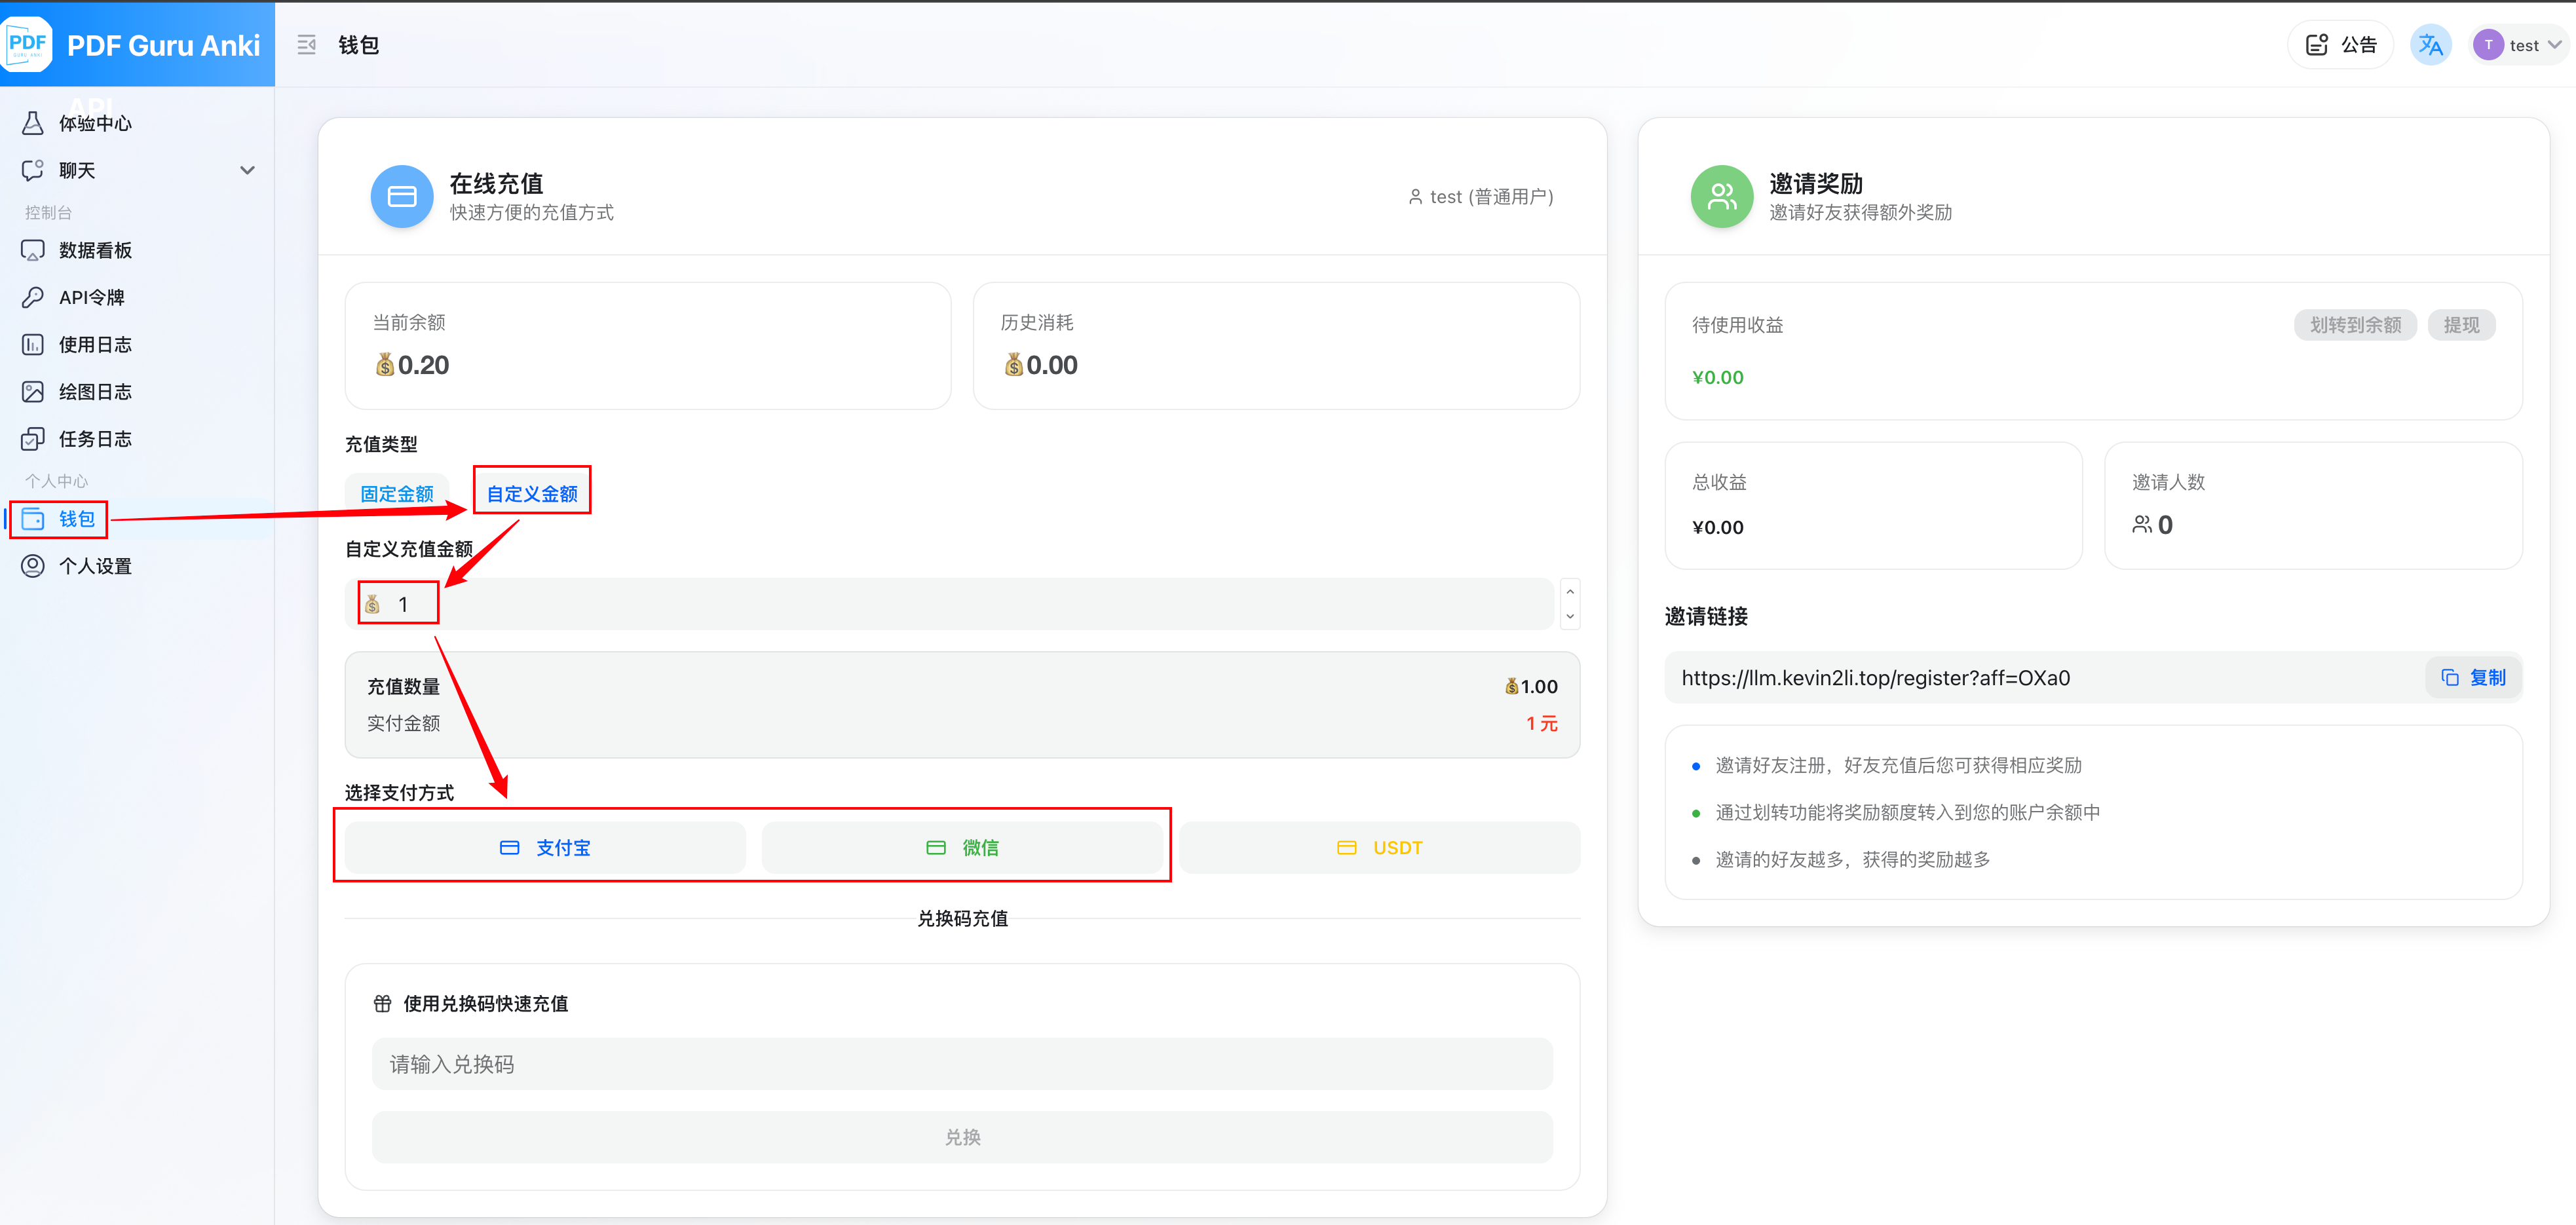This screenshot has height=1225, width=2576.
Task: Choose USDT as the payment method
Action: click(1379, 848)
